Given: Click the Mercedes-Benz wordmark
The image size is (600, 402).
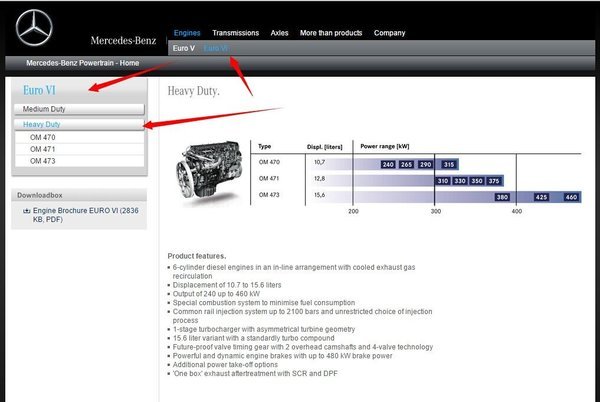Looking at the screenshot, I should coord(123,40).
